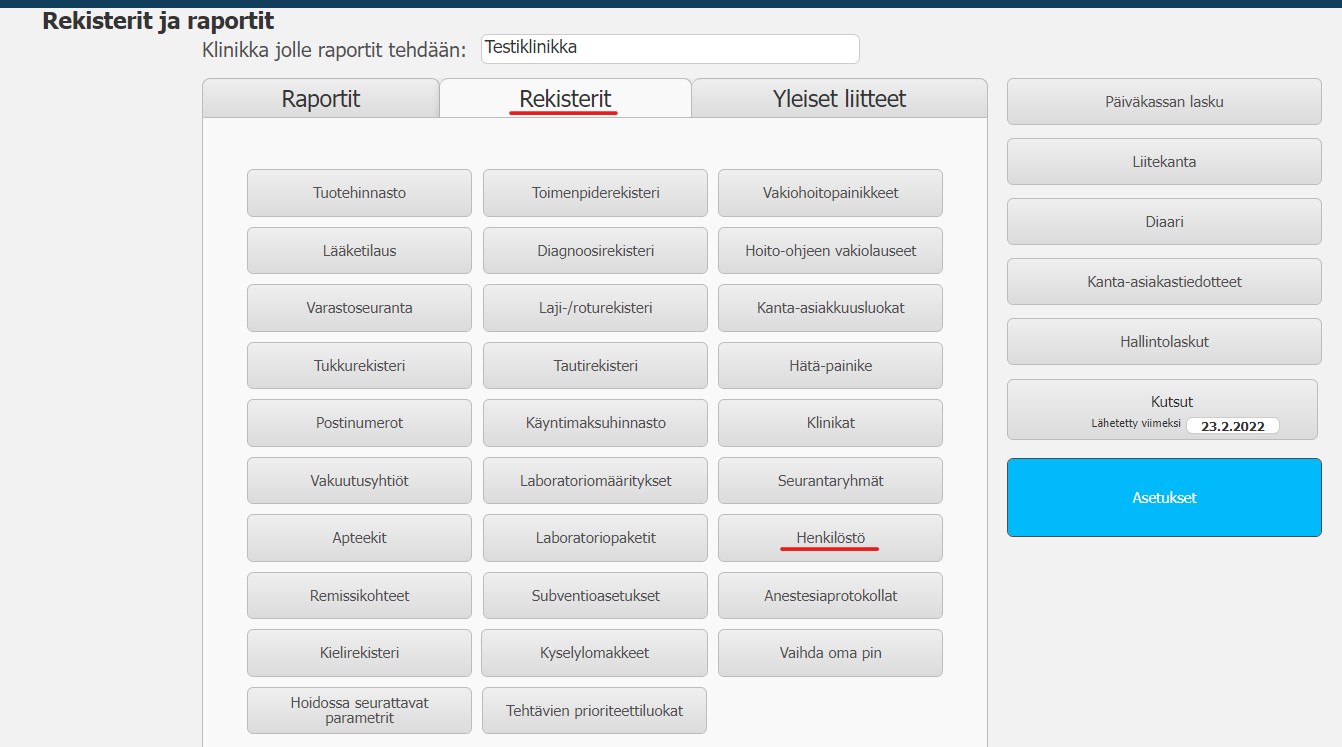Image resolution: width=1342 pixels, height=747 pixels.
Task: Open Toimenpiderekisteri
Action: [x=595, y=193]
